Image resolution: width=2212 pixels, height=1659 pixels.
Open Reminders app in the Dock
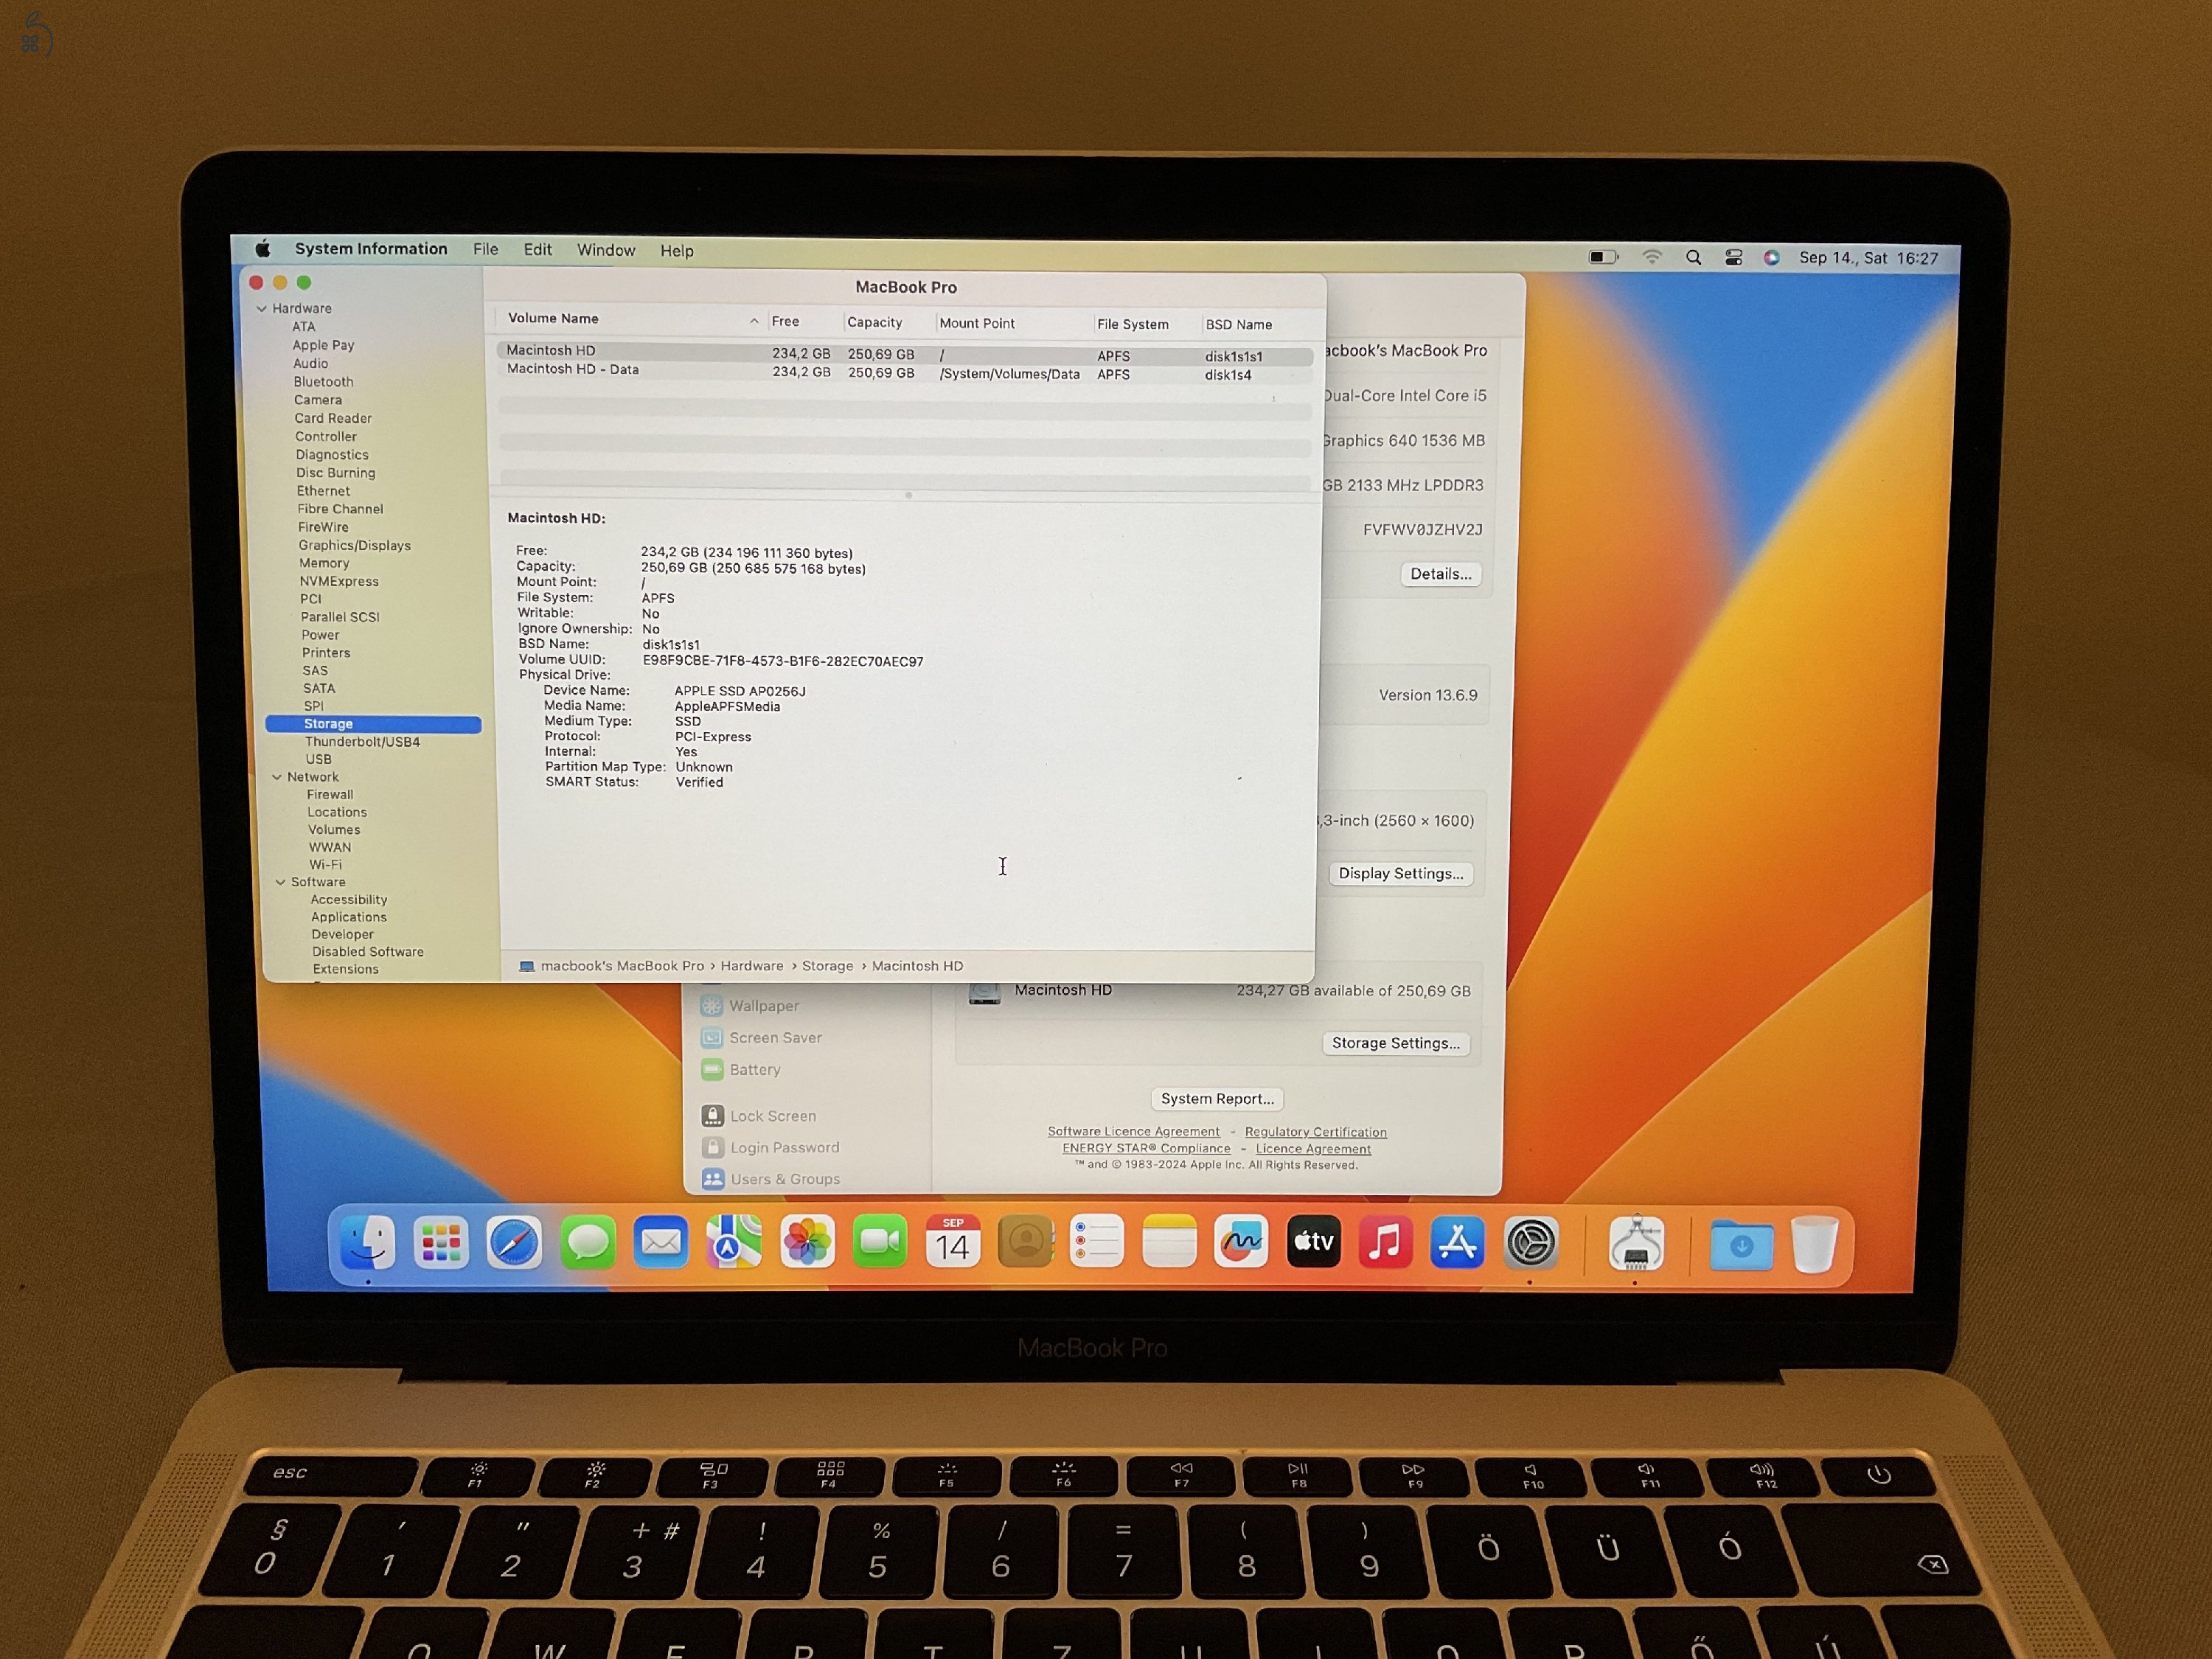coord(1097,1242)
